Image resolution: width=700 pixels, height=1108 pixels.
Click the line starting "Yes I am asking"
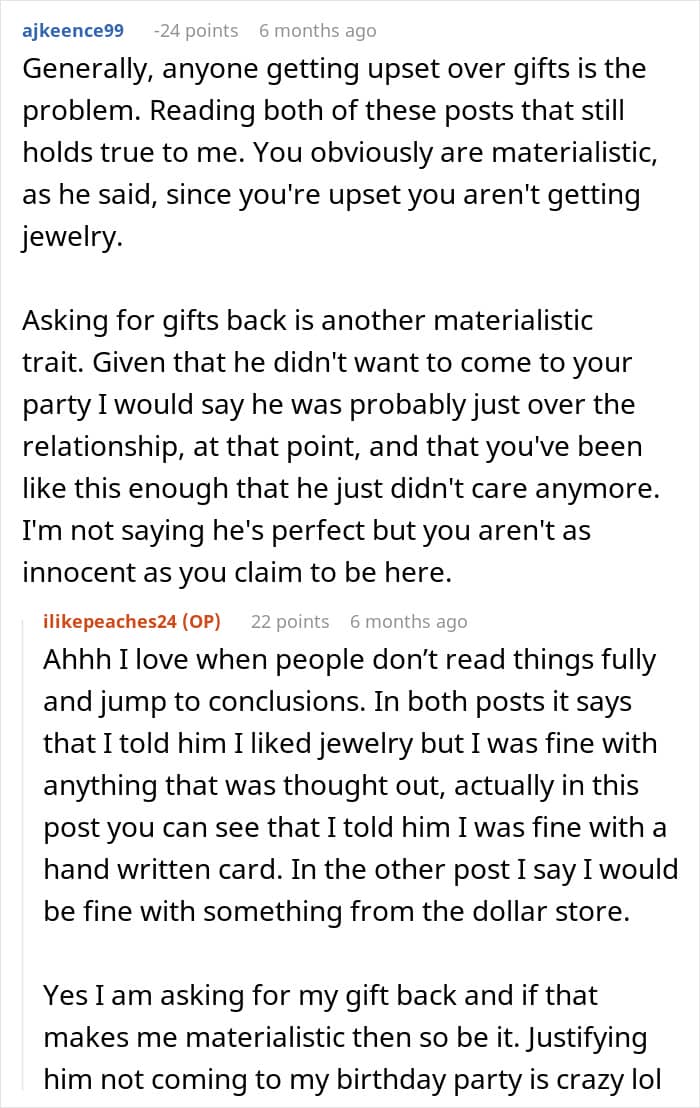point(320,996)
